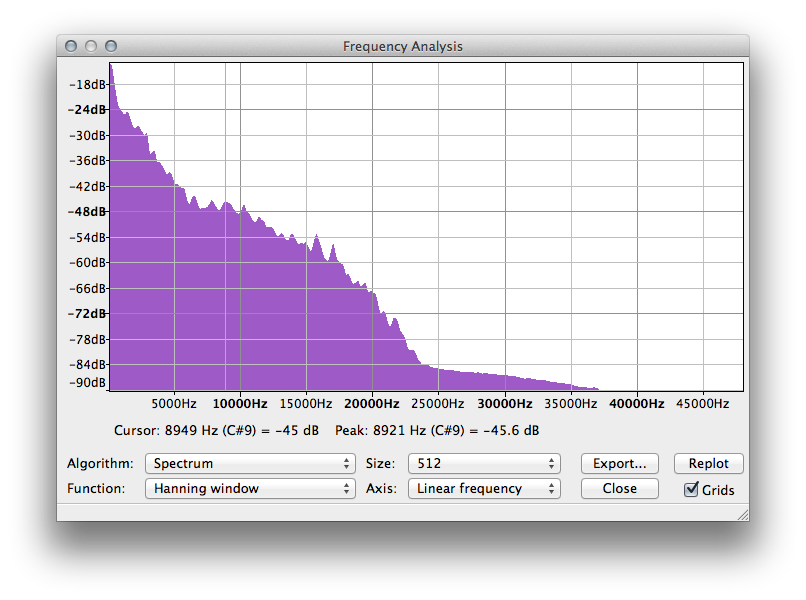Click the Peak readout text
Image resolution: width=806 pixels, height=600 pixels.
point(437,430)
